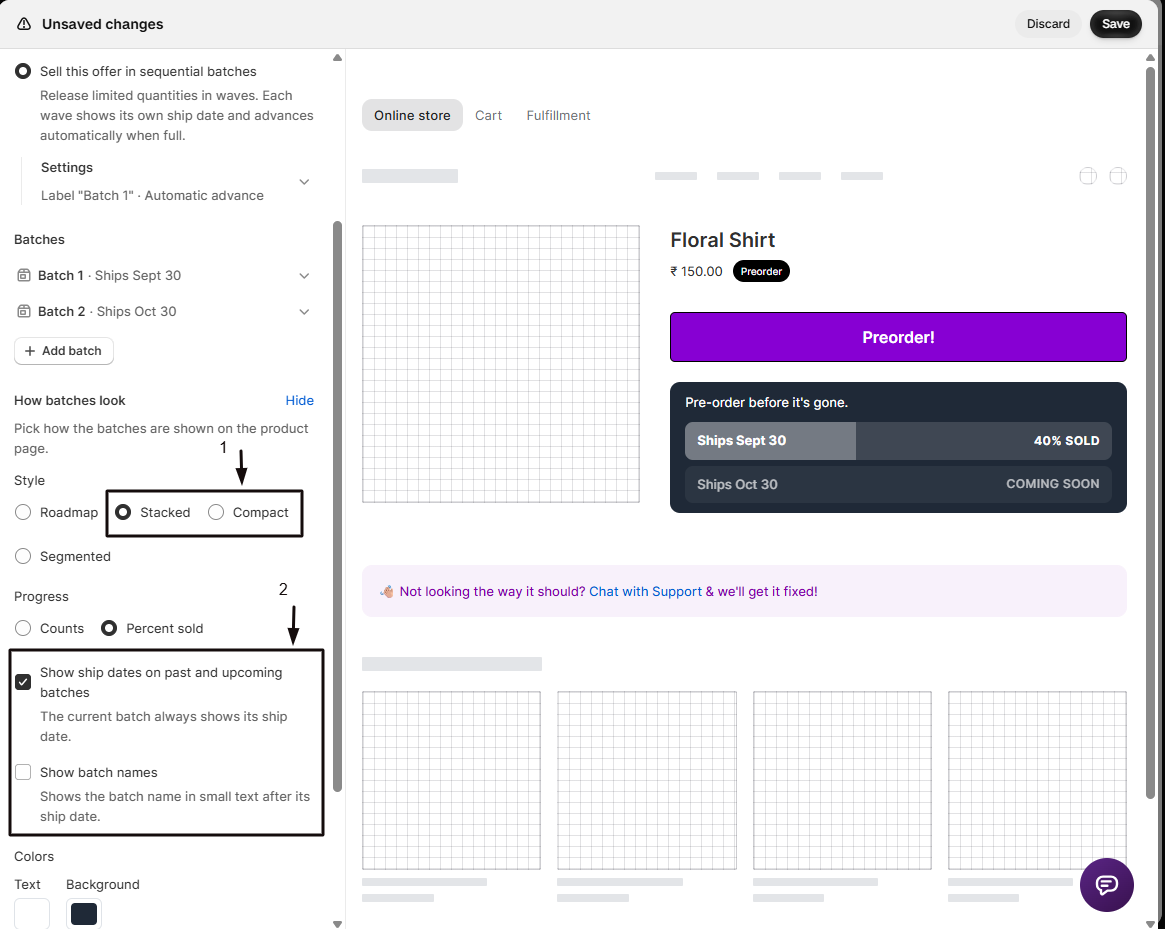The width and height of the screenshot is (1165, 929).
Task: Click the 40% SOLD label
Action: pyautogui.click(x=1066, y=441)
